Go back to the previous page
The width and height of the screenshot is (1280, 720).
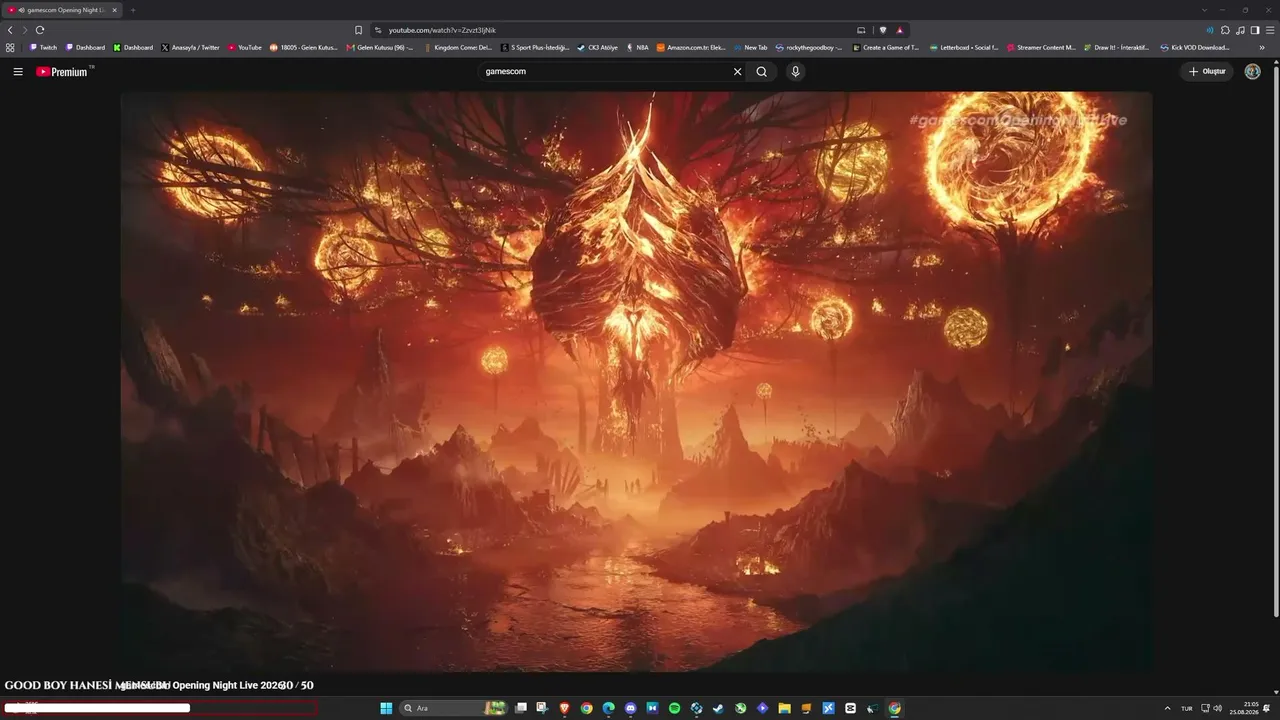(x=10, y=30)
